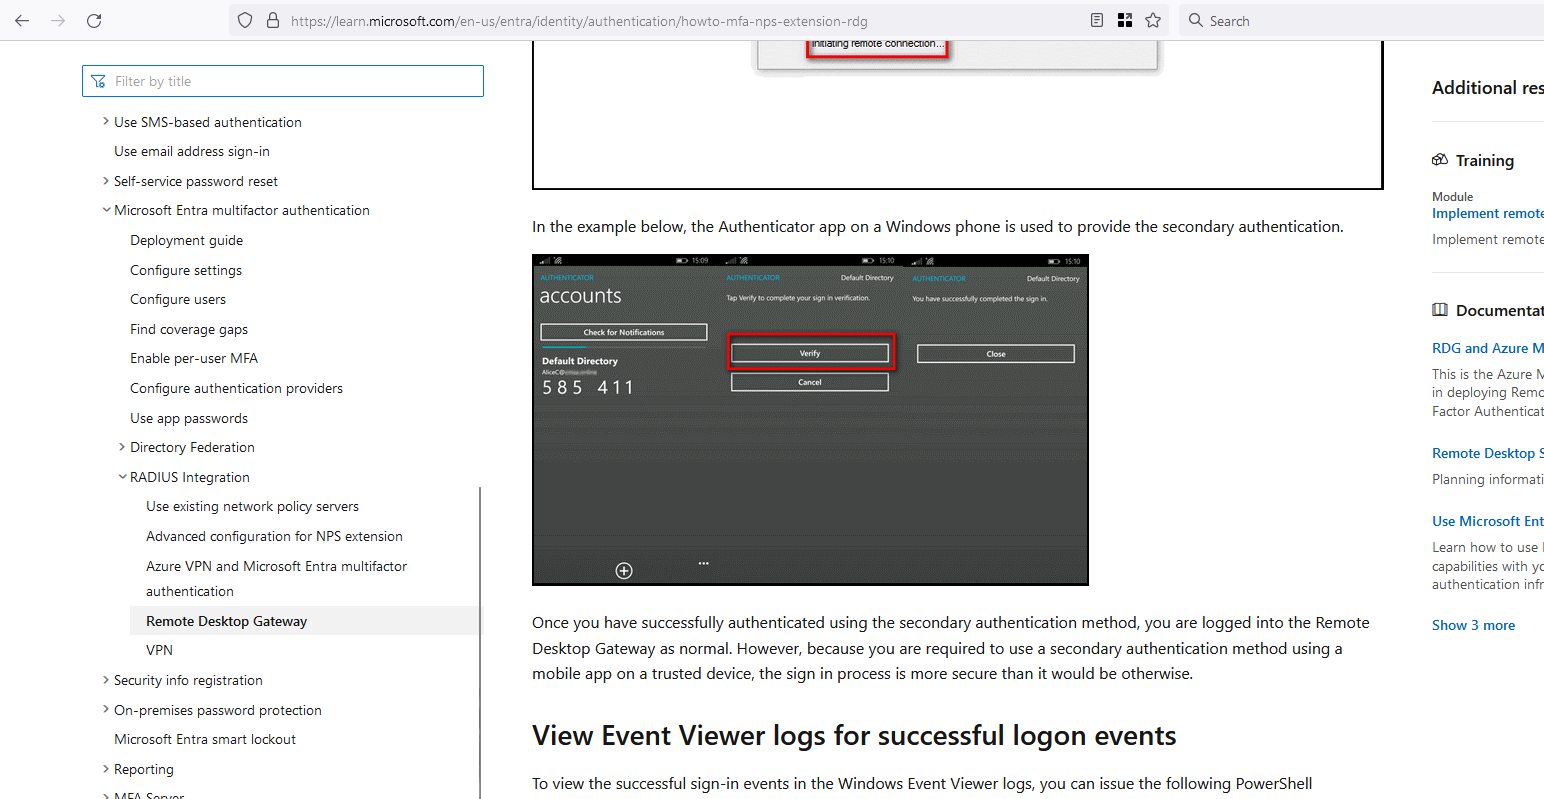1544x799 pixels.
Task: Click the sidebar scrollbar
Action: tap(480, 642)
